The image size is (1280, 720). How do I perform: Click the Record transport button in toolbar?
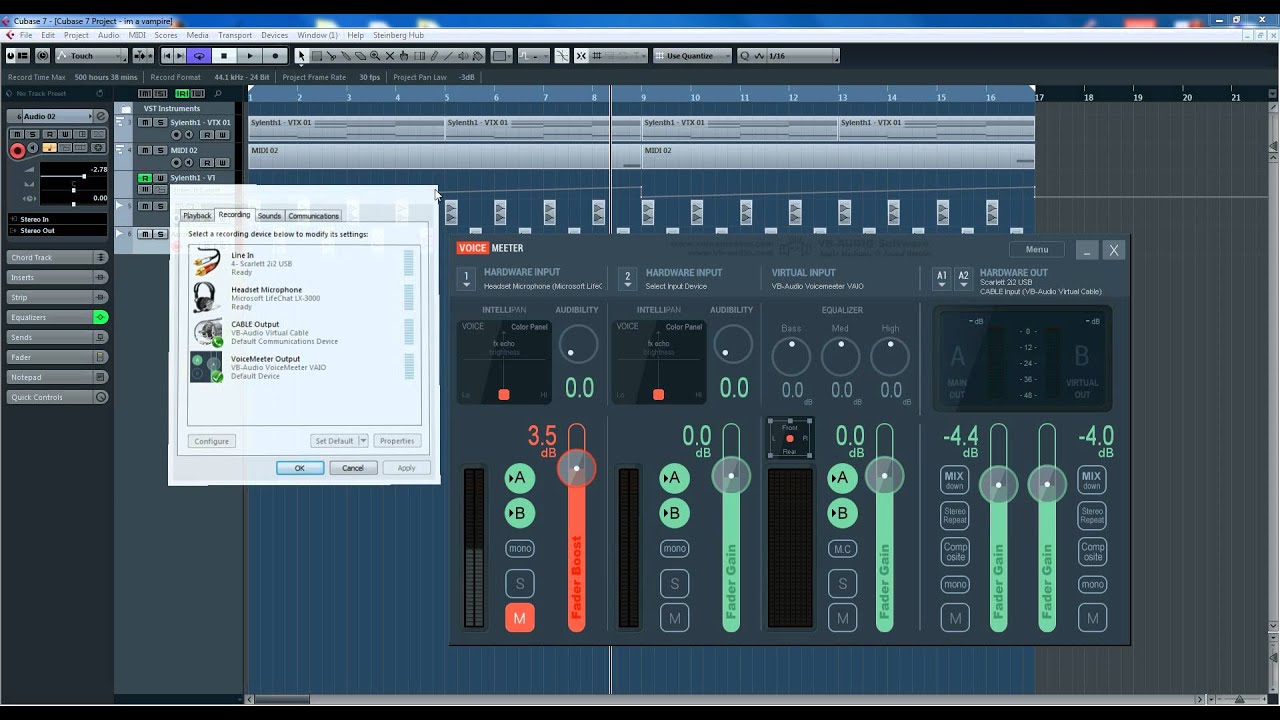pyautogui.click(x=275, y=56)
